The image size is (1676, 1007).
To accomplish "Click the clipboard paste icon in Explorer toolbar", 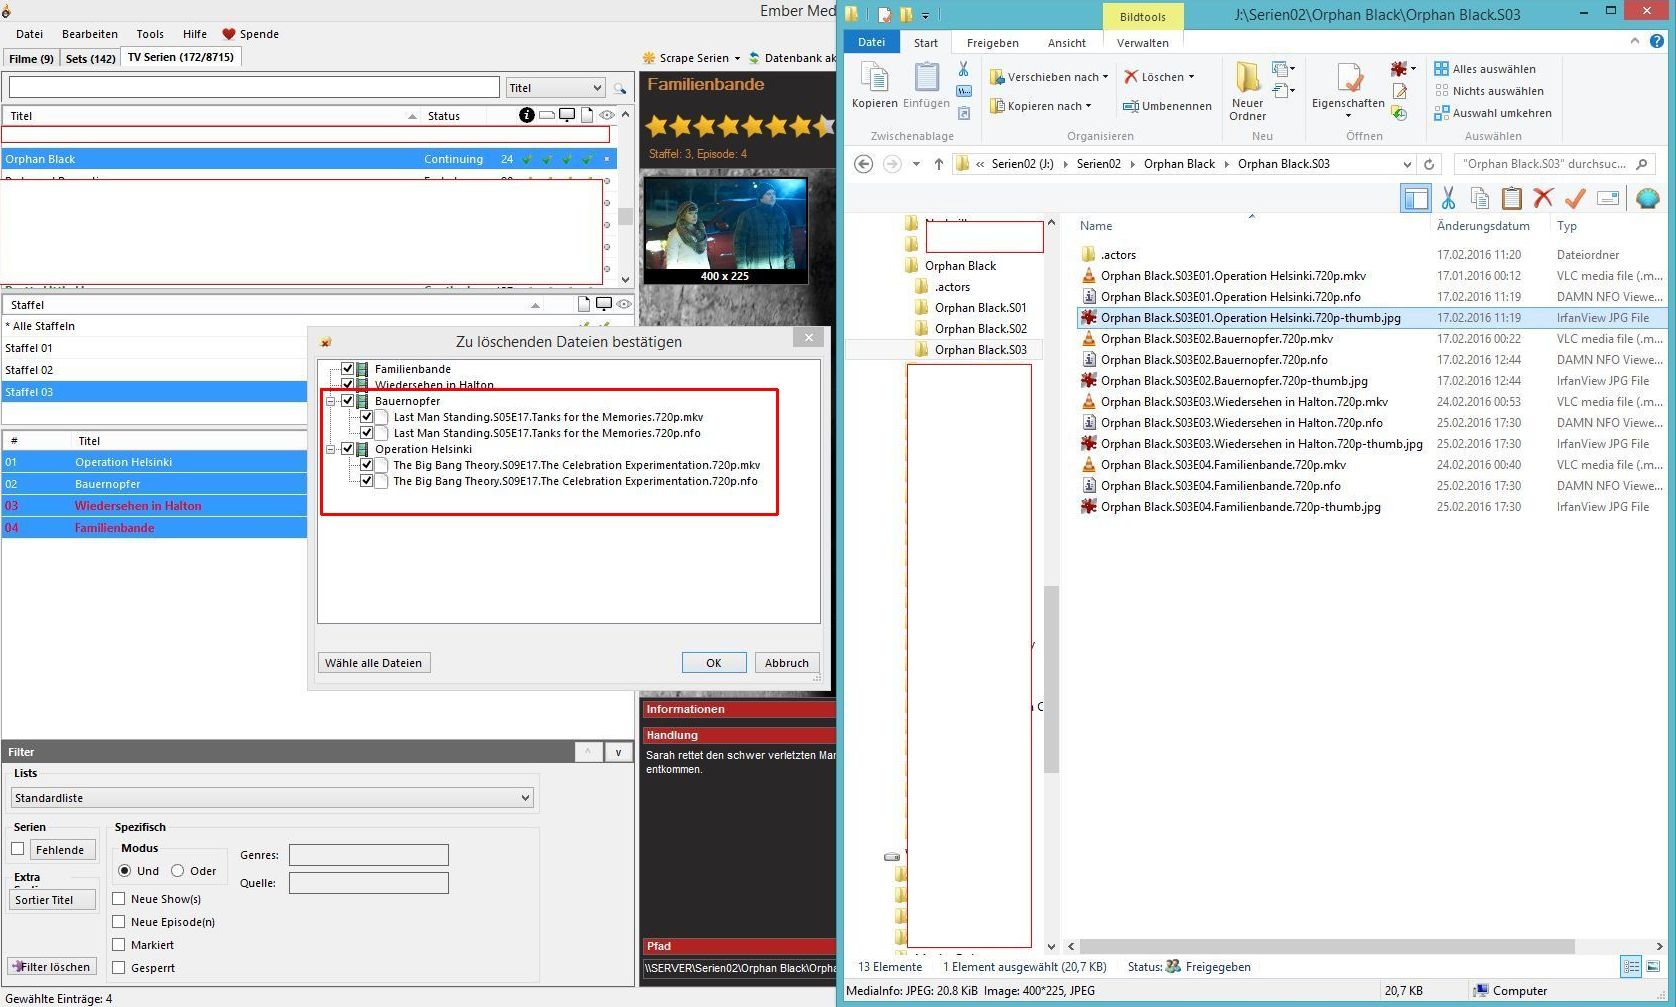I will 1511,198.
